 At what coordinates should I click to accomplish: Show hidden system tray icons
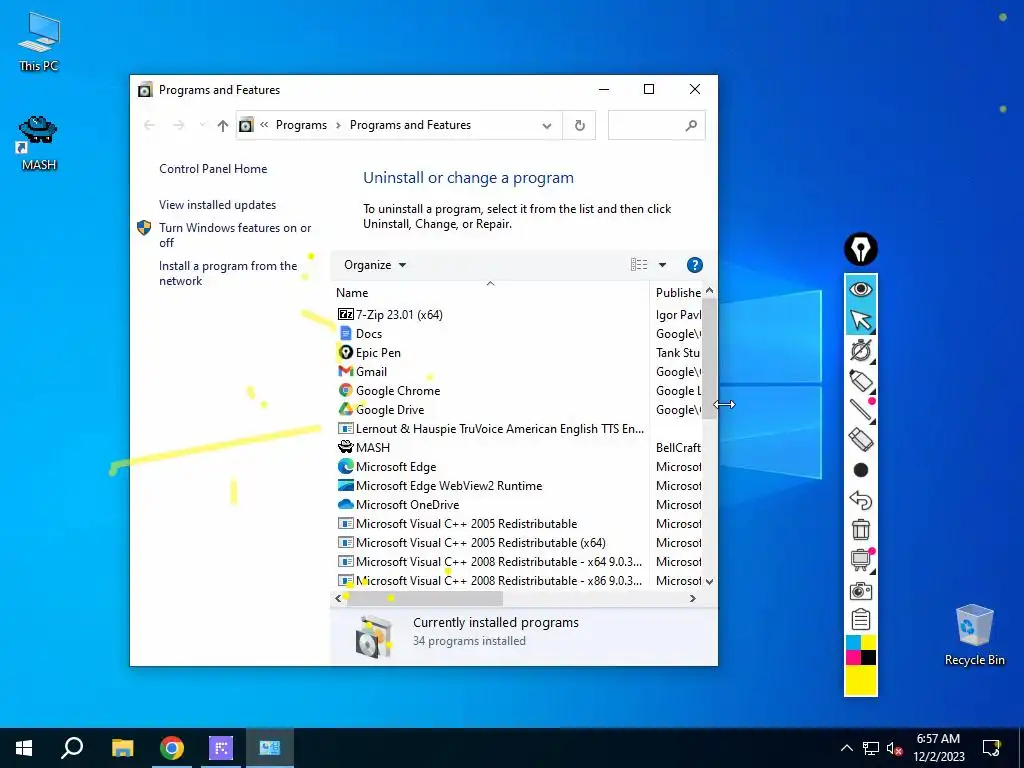(x=846, y=748)
